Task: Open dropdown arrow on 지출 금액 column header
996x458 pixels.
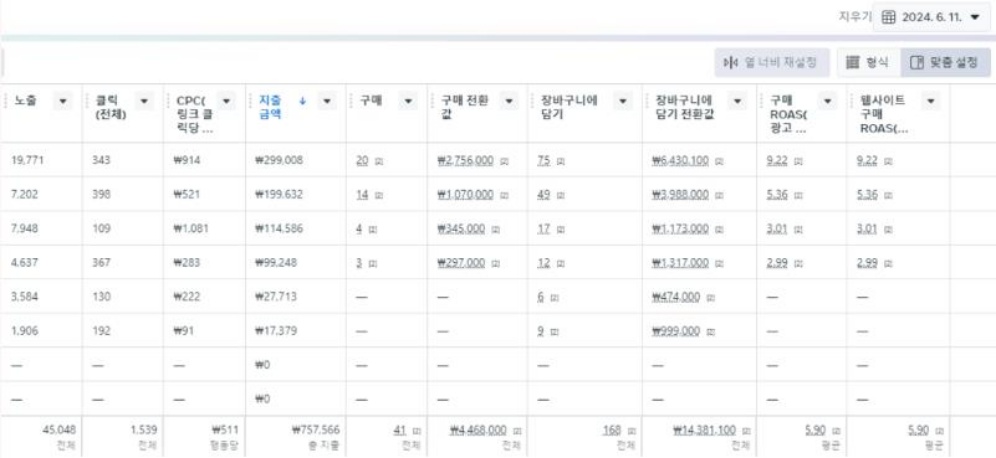Action: (326, 101)
